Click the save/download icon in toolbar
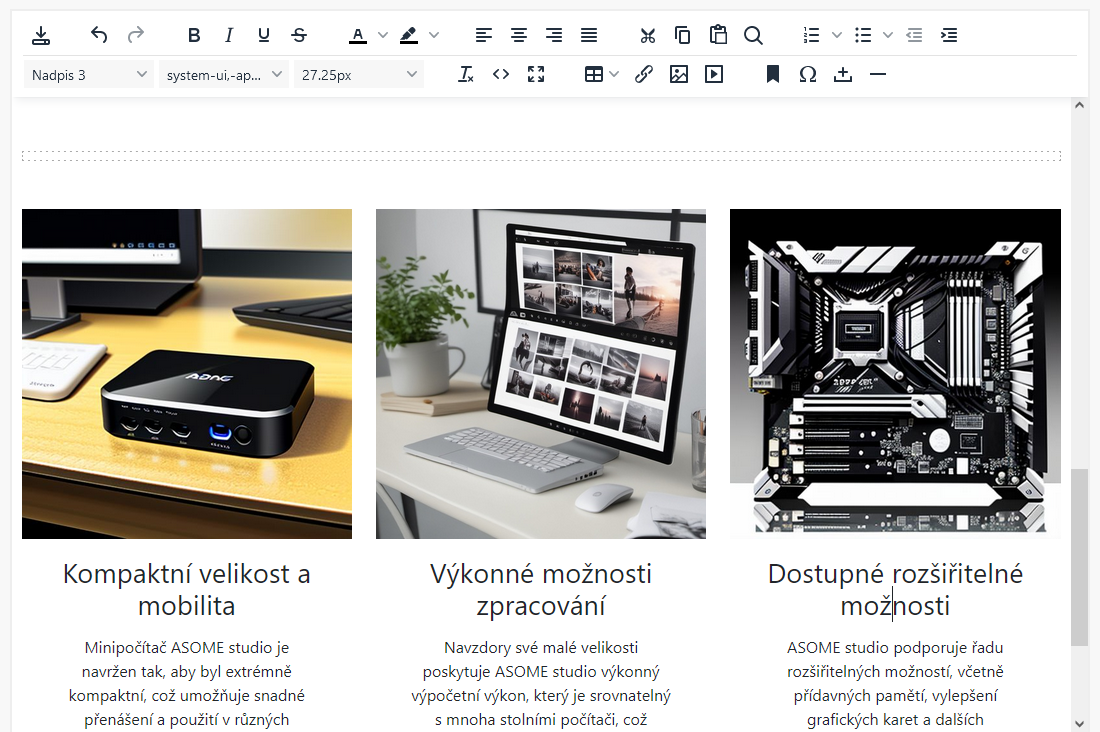 [40, 36]
